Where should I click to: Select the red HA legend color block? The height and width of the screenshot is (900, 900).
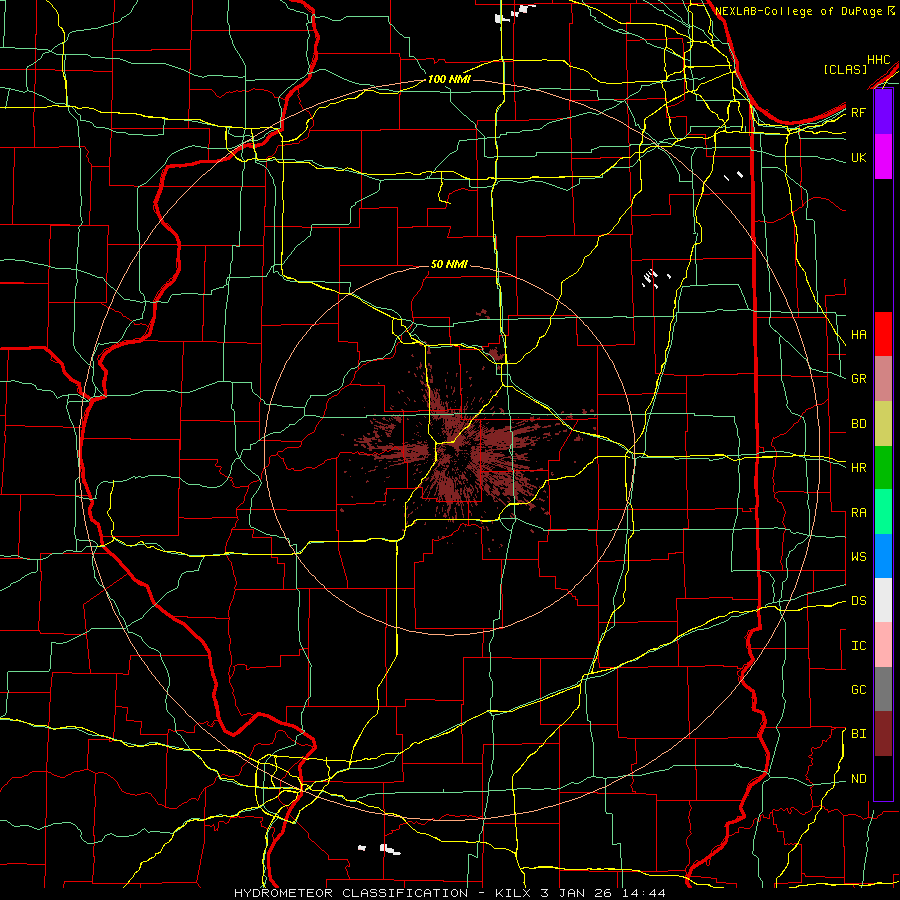point(883,334)
